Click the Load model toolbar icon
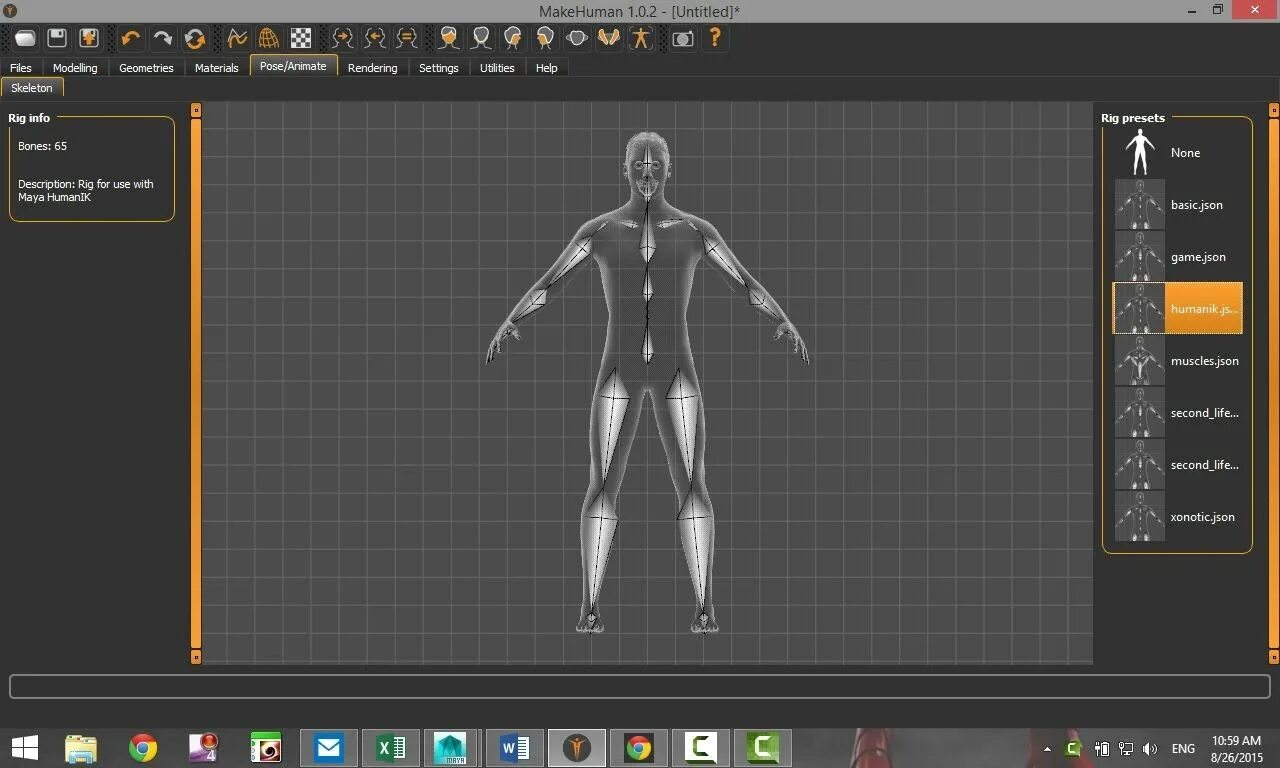The height and width of the screenshot is (768, 1280). pyautogui.click(x=25, y=38)
